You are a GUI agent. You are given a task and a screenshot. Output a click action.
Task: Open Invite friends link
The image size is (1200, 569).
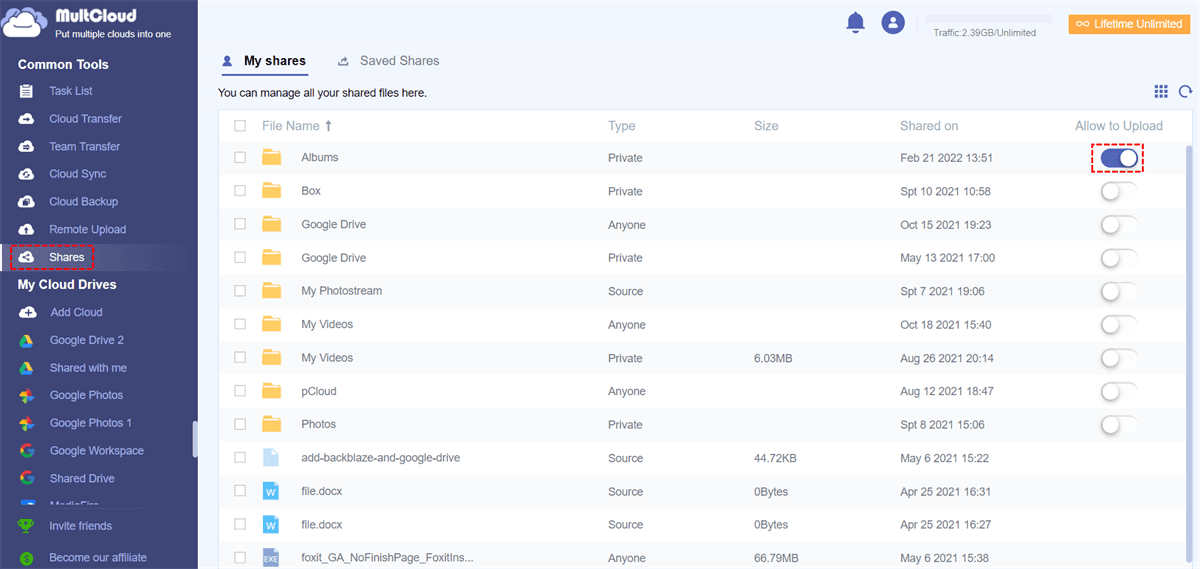pos(80,526)
